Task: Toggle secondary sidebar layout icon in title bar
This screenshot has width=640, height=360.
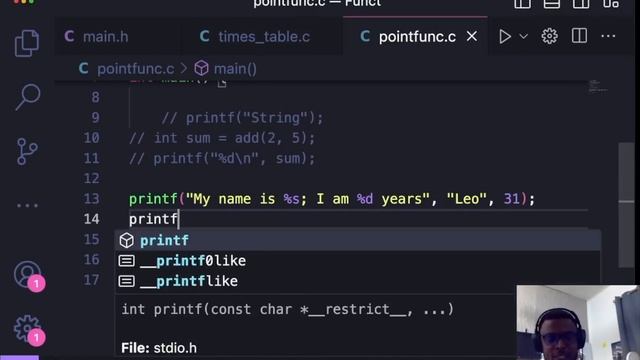Action: (x=581, y=3)
